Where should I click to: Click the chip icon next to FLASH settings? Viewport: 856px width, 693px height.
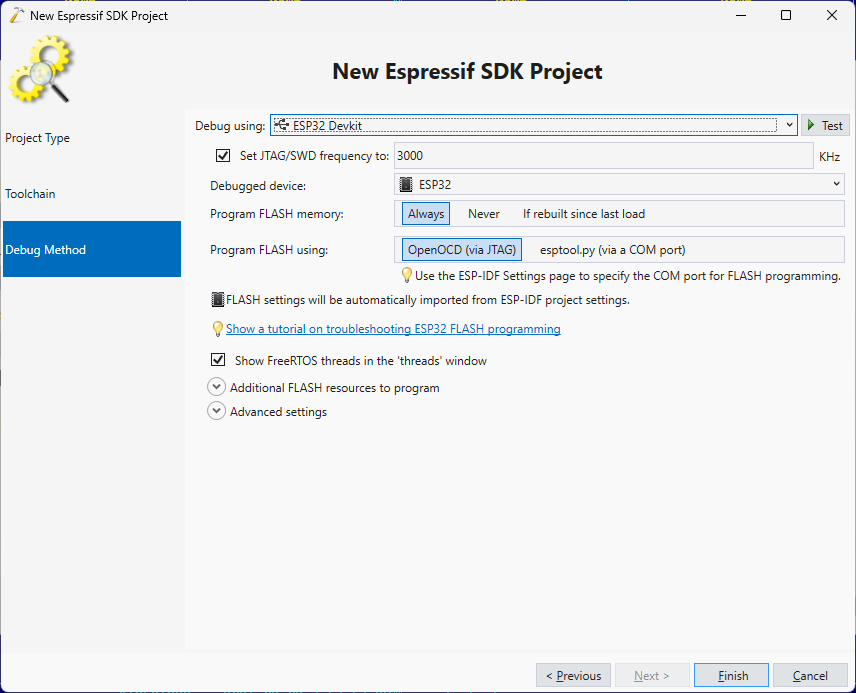pyautogui.click(x=217, y=300)
